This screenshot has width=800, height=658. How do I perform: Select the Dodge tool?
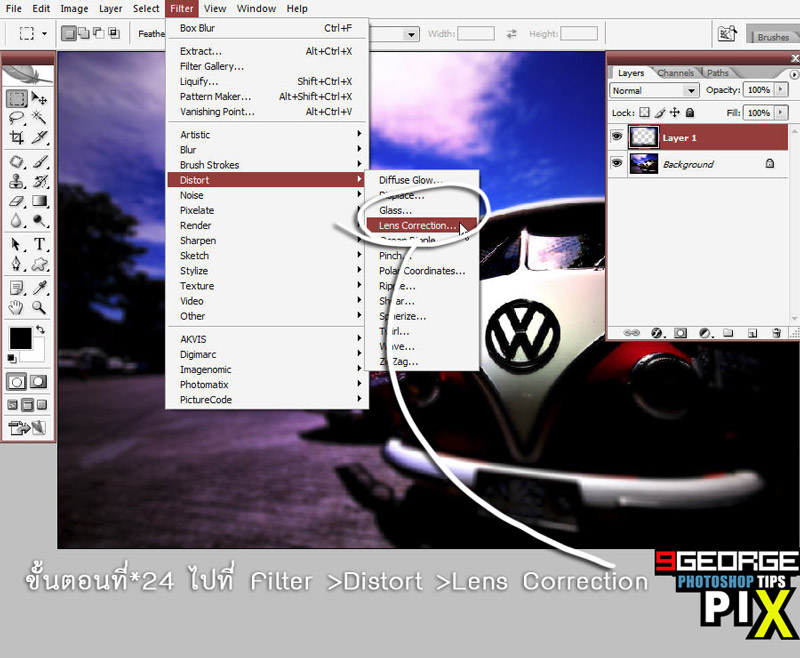(x=39, y=220)
